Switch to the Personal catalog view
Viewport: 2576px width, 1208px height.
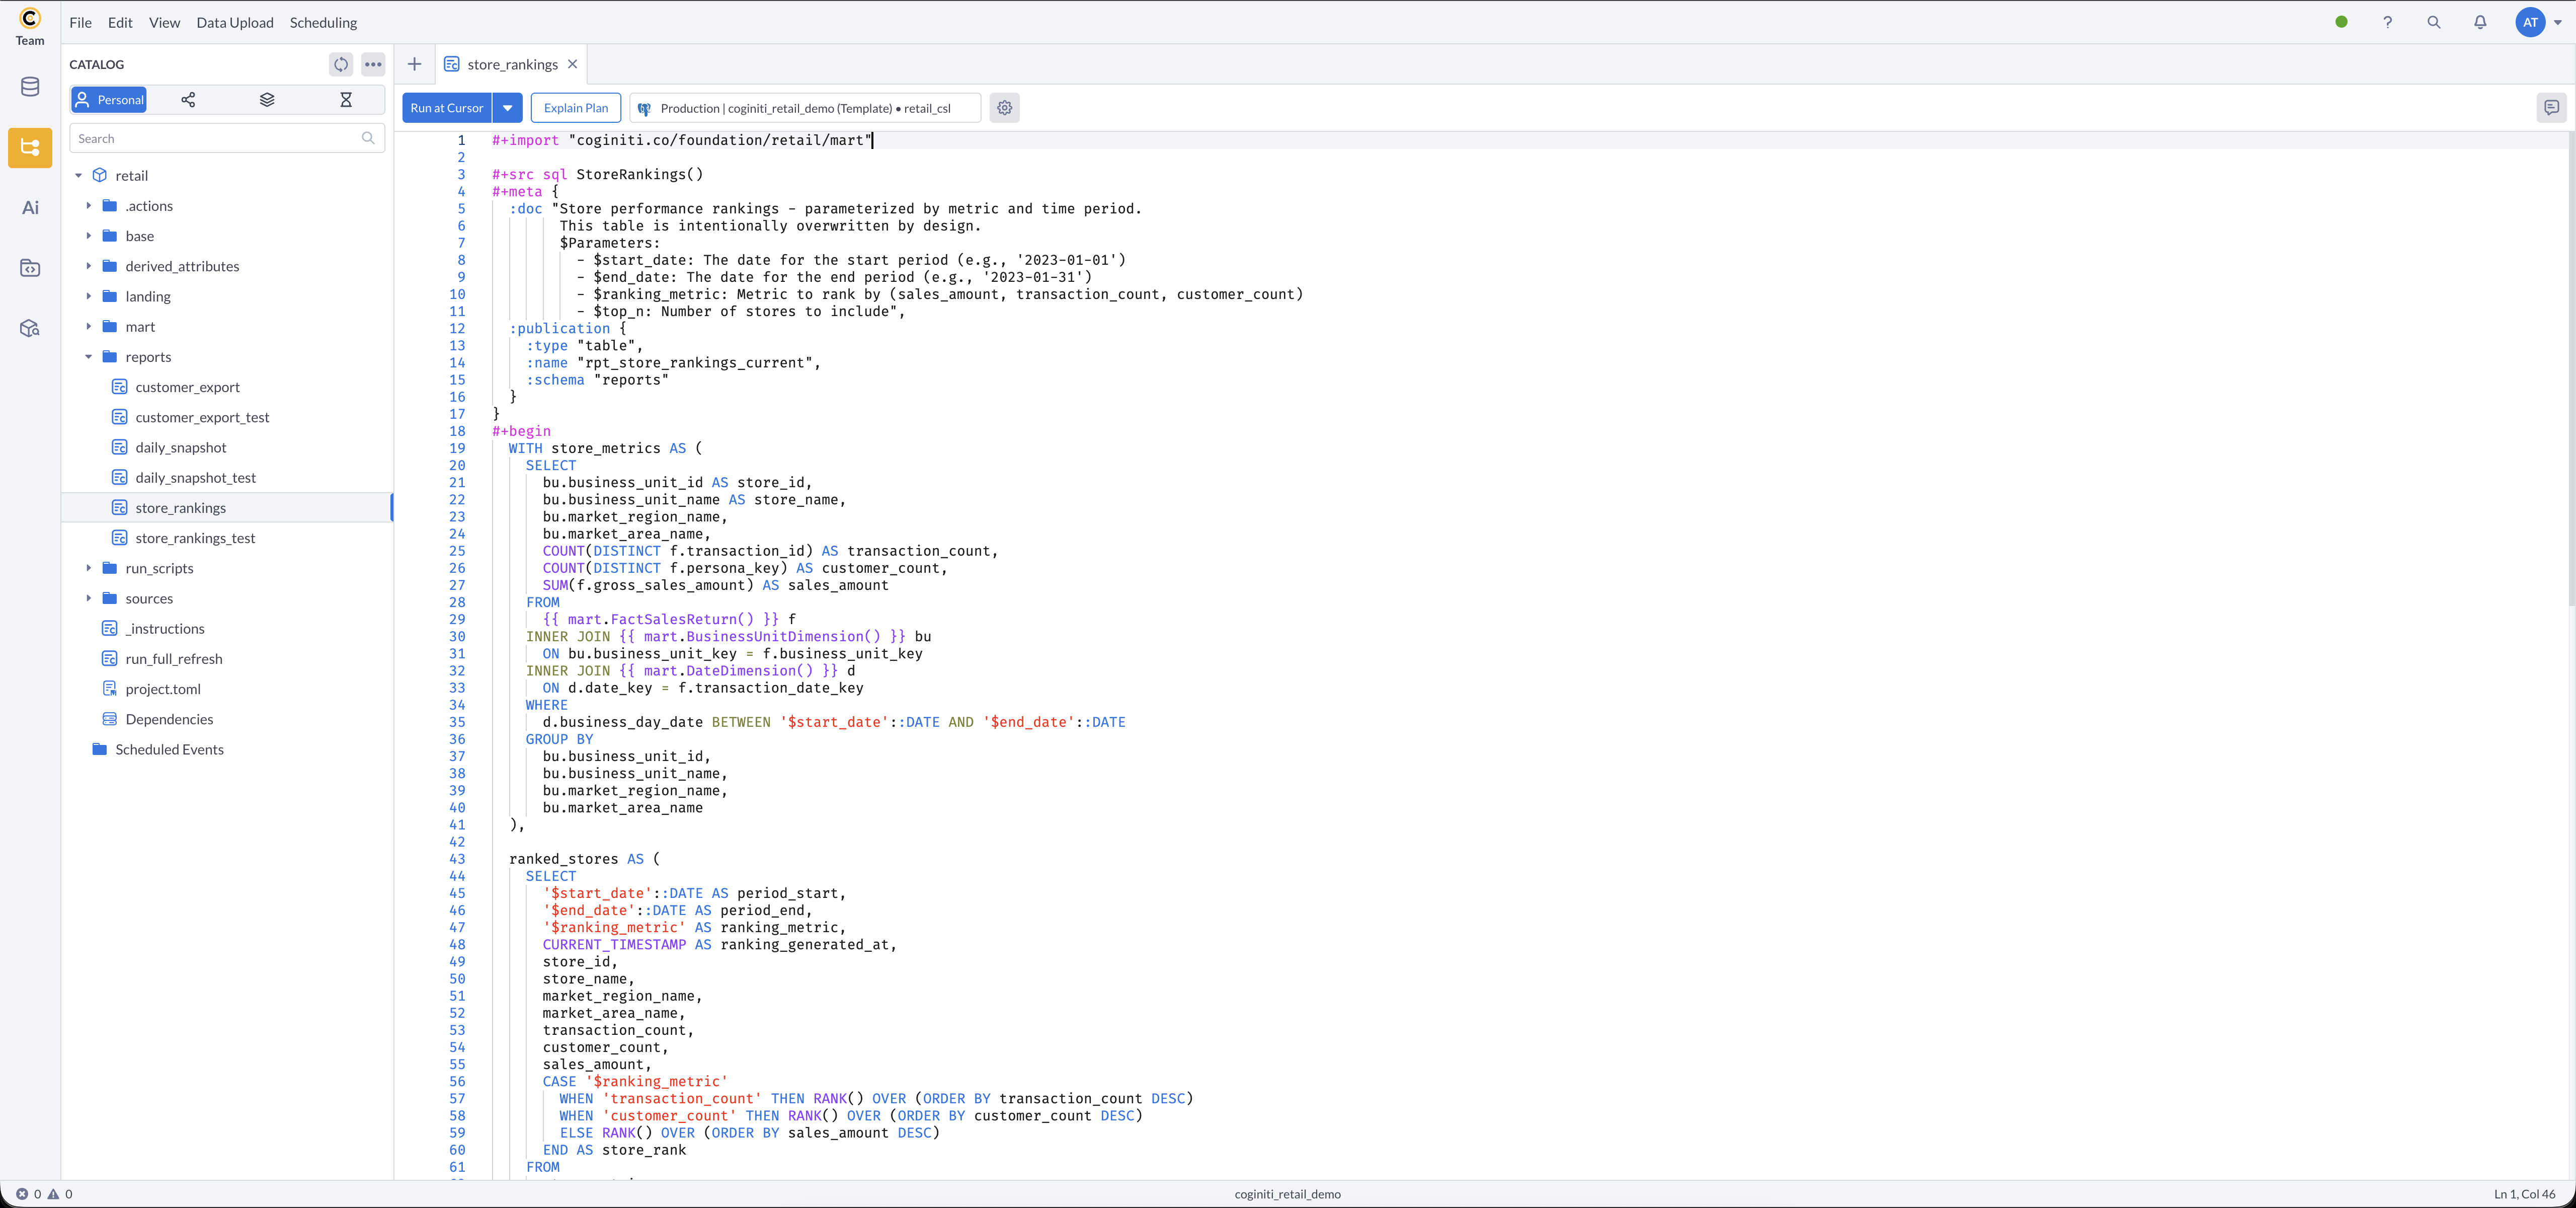pos(109,100)
